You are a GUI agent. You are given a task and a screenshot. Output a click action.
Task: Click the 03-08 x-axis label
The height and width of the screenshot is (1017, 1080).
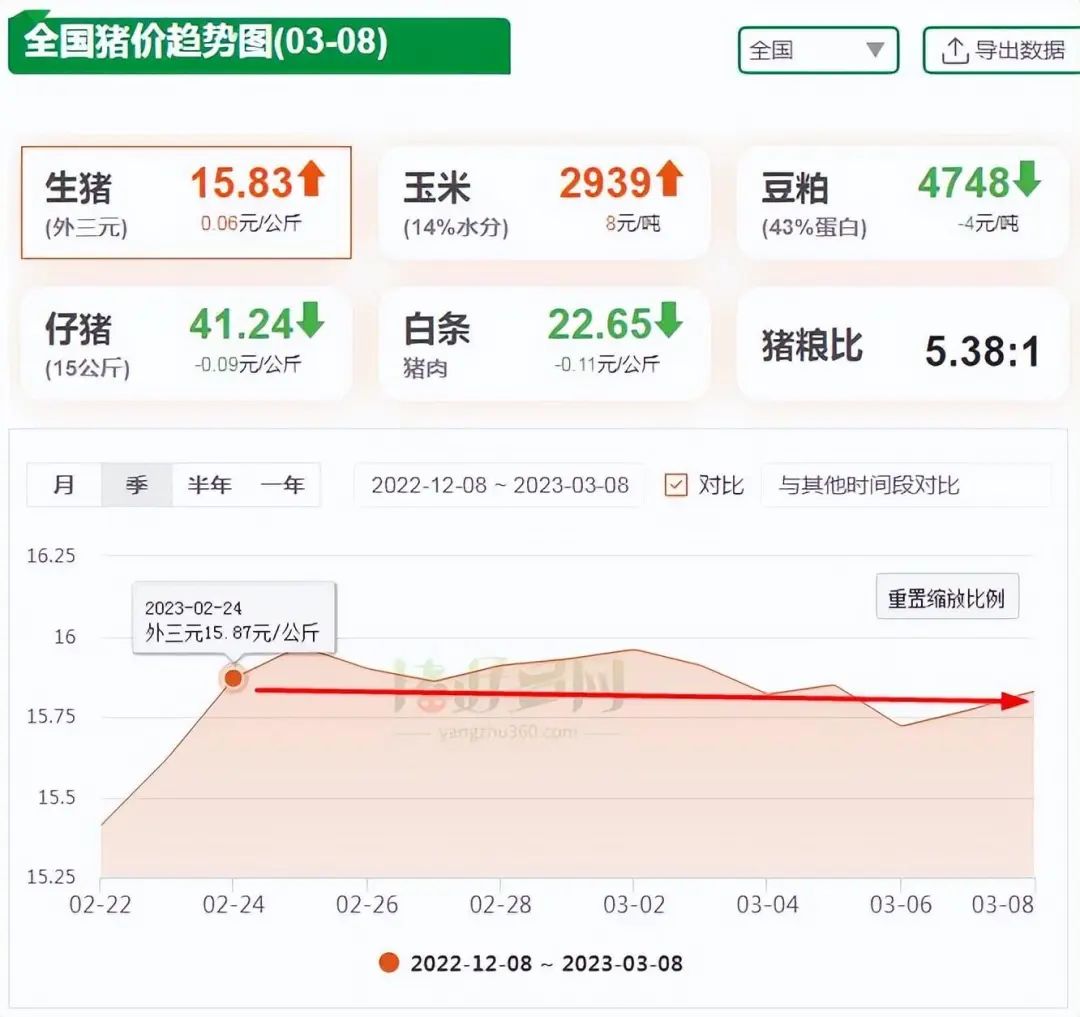1003,904
